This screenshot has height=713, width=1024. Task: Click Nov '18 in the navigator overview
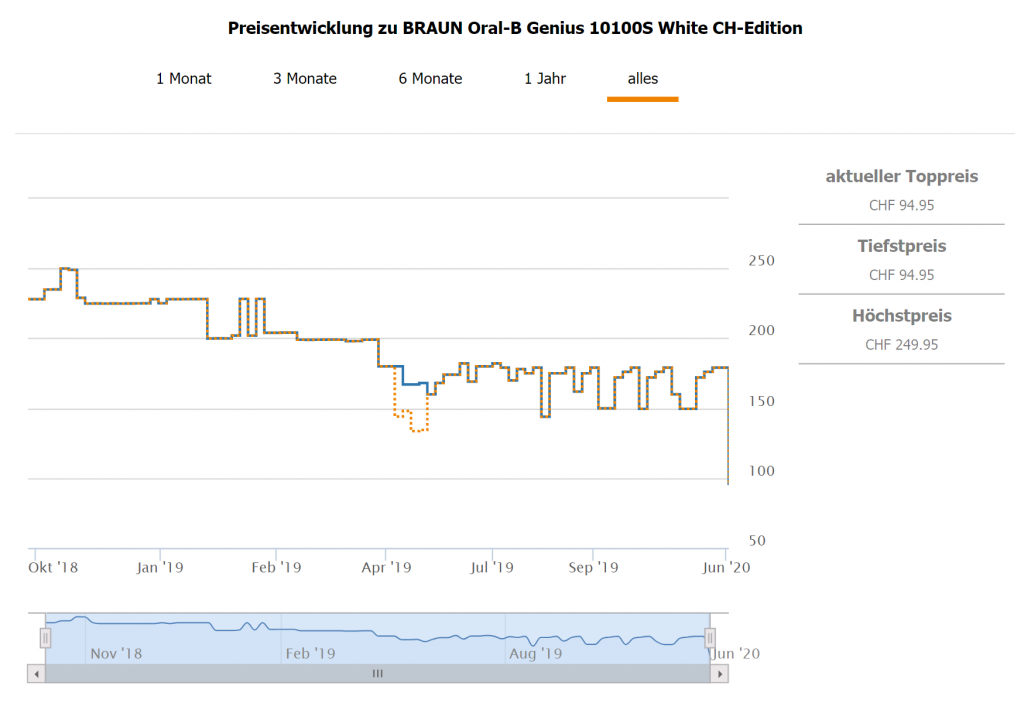pyautogui.click(x=116, y=654)
